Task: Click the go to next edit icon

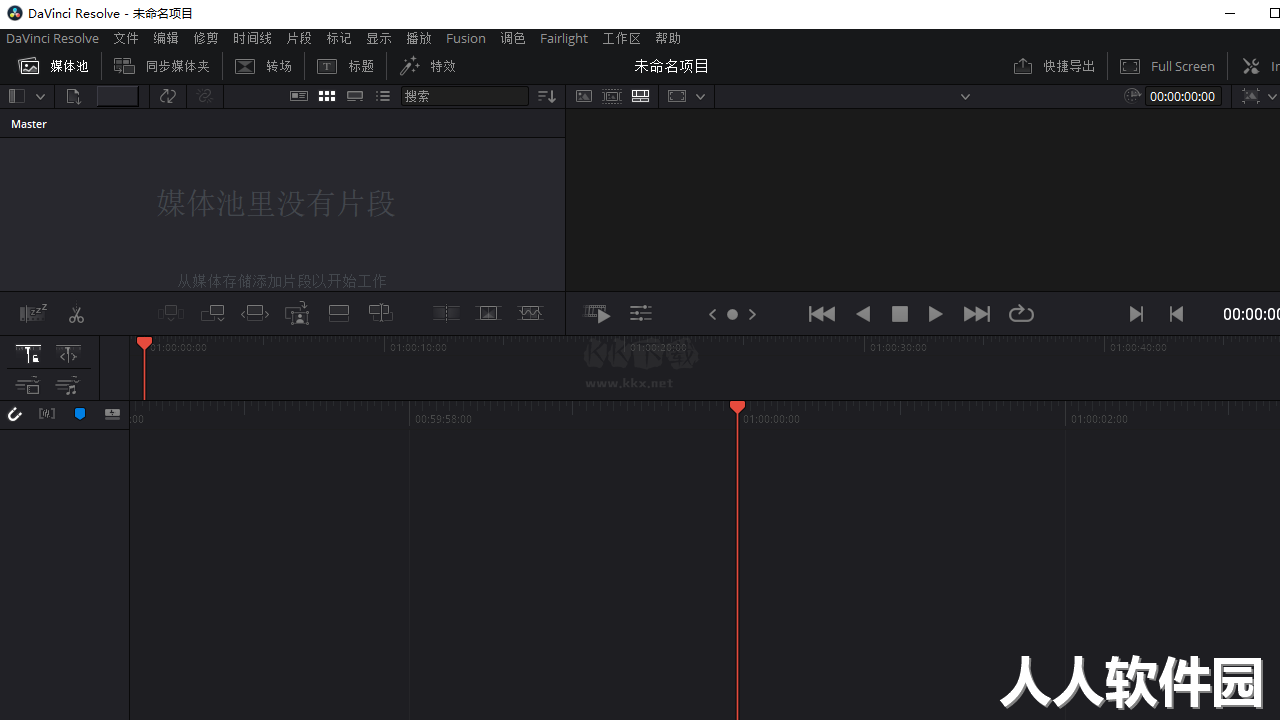Action: click(1136, 314)
